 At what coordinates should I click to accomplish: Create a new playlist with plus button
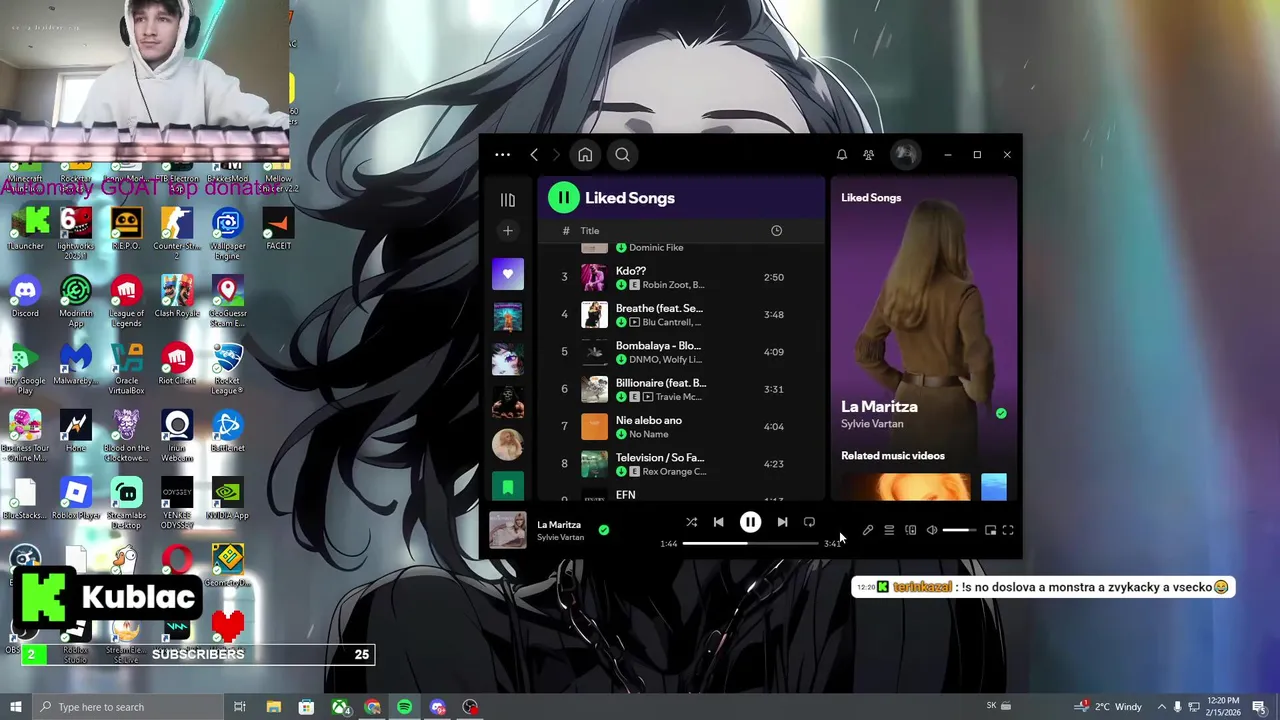[x=508, y=231]
